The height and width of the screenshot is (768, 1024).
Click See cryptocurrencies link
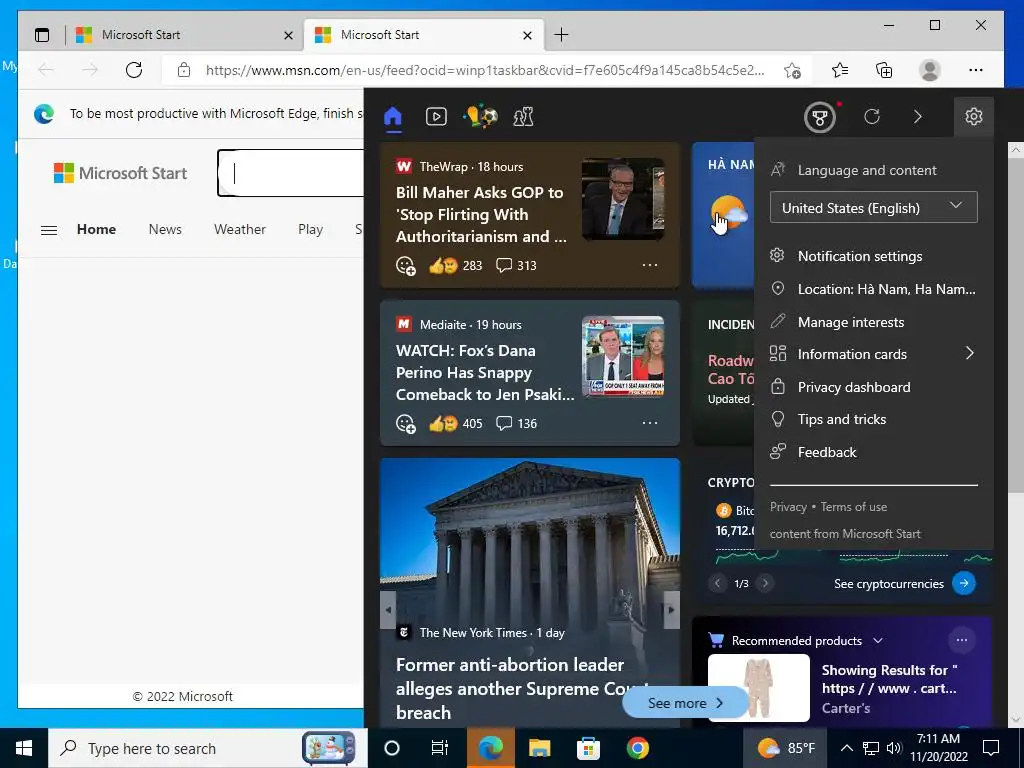[x=904, y=583]
